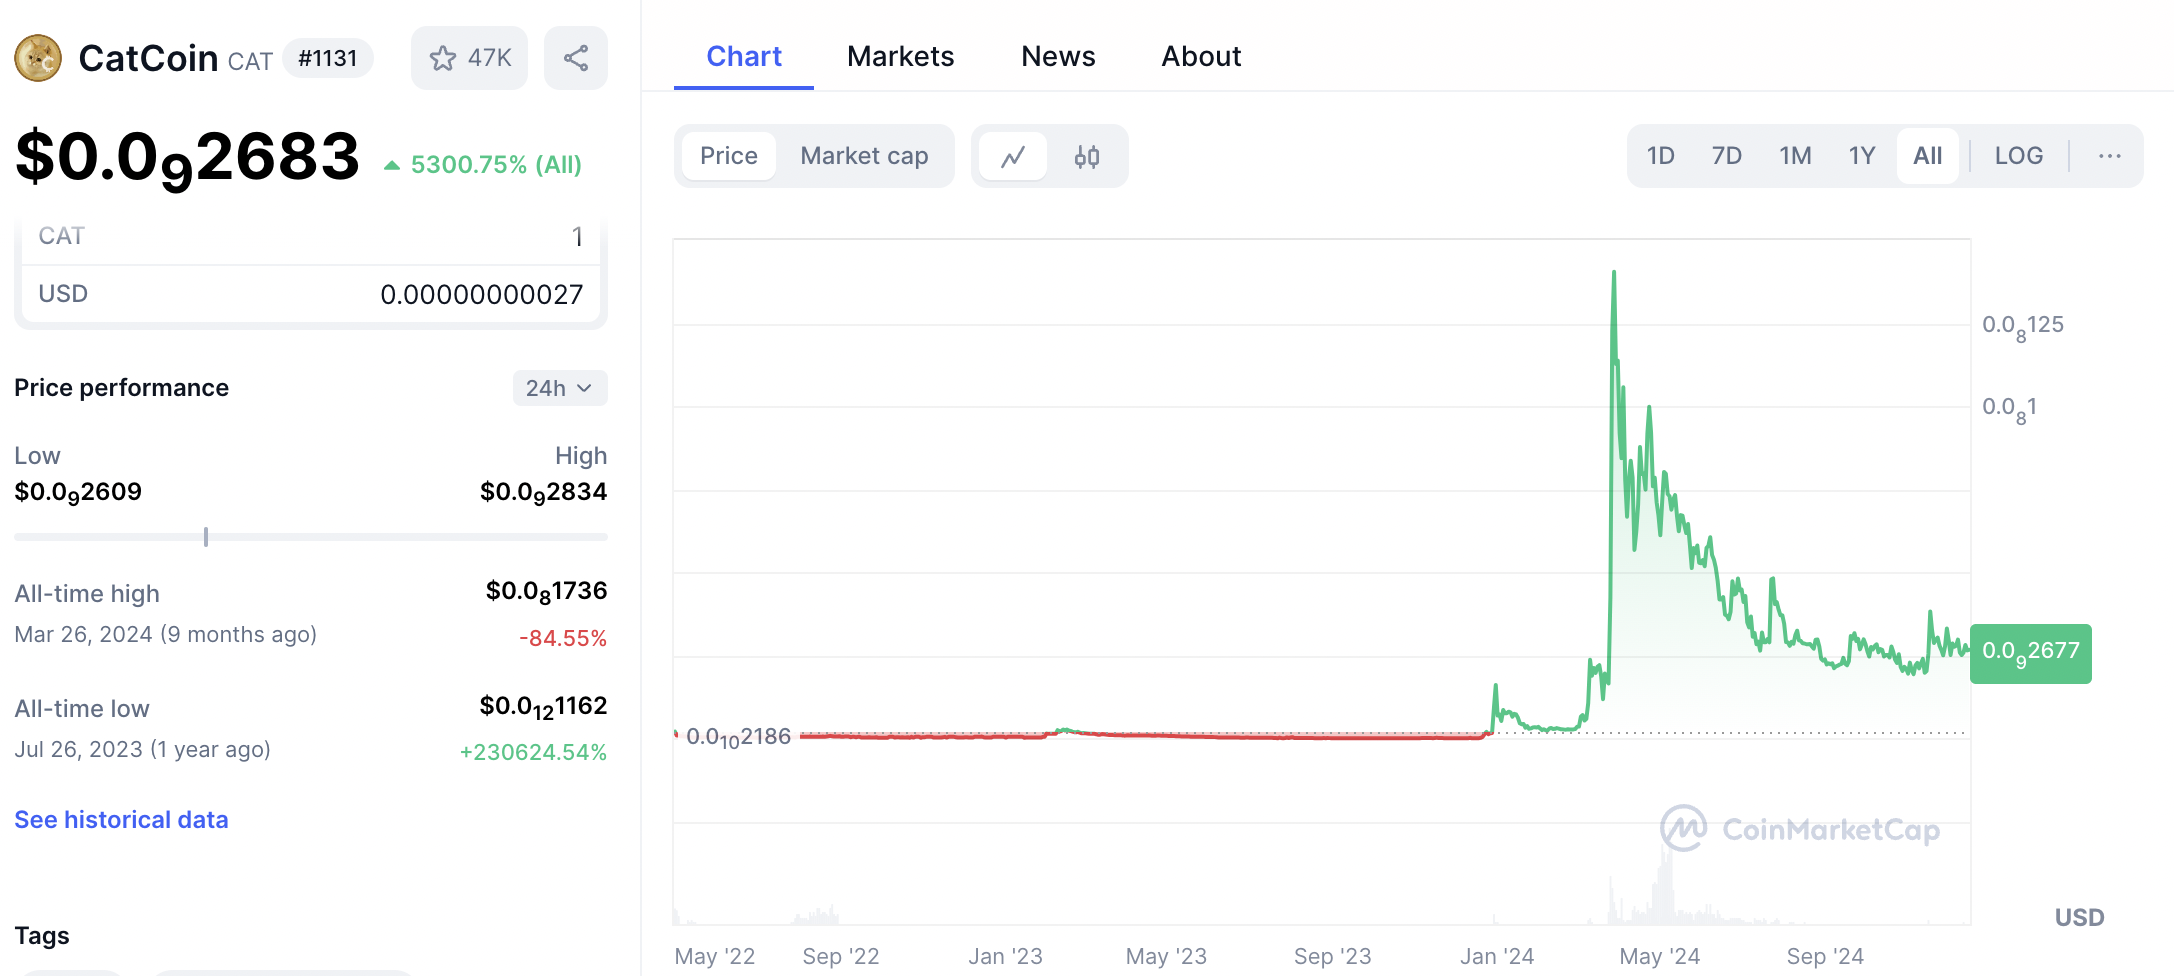Image resolution: width=2174 pixels, height=976 pixels.
Task: Click the May '22 axis label
Action: 714,956
